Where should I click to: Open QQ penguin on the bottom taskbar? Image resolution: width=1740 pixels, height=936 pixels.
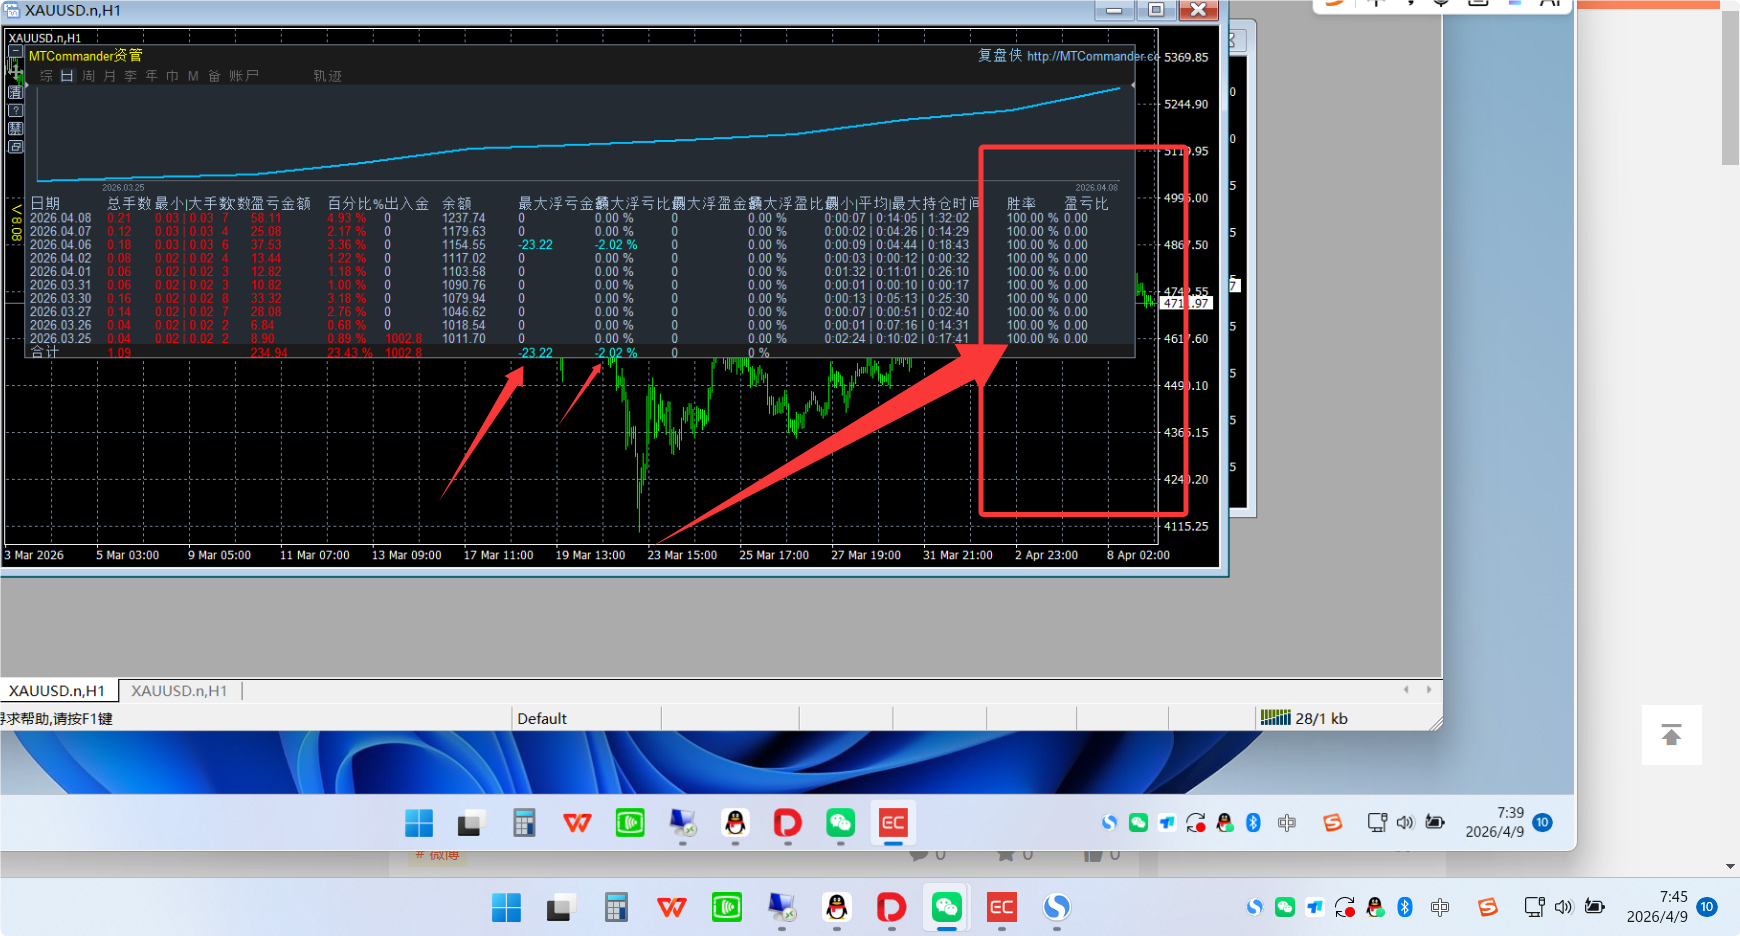point(837,907)
